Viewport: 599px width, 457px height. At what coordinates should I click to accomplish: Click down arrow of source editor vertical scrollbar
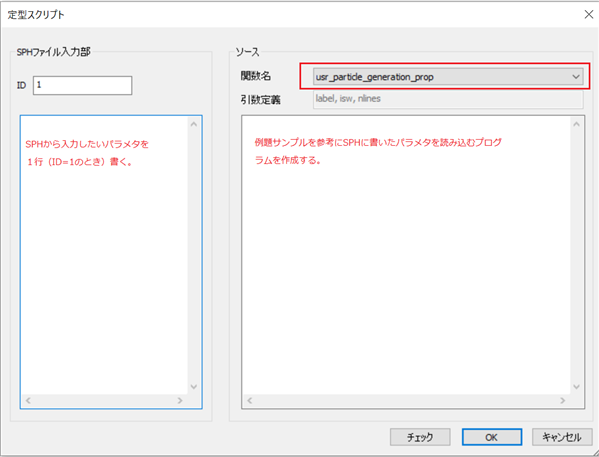coord(576,386)
